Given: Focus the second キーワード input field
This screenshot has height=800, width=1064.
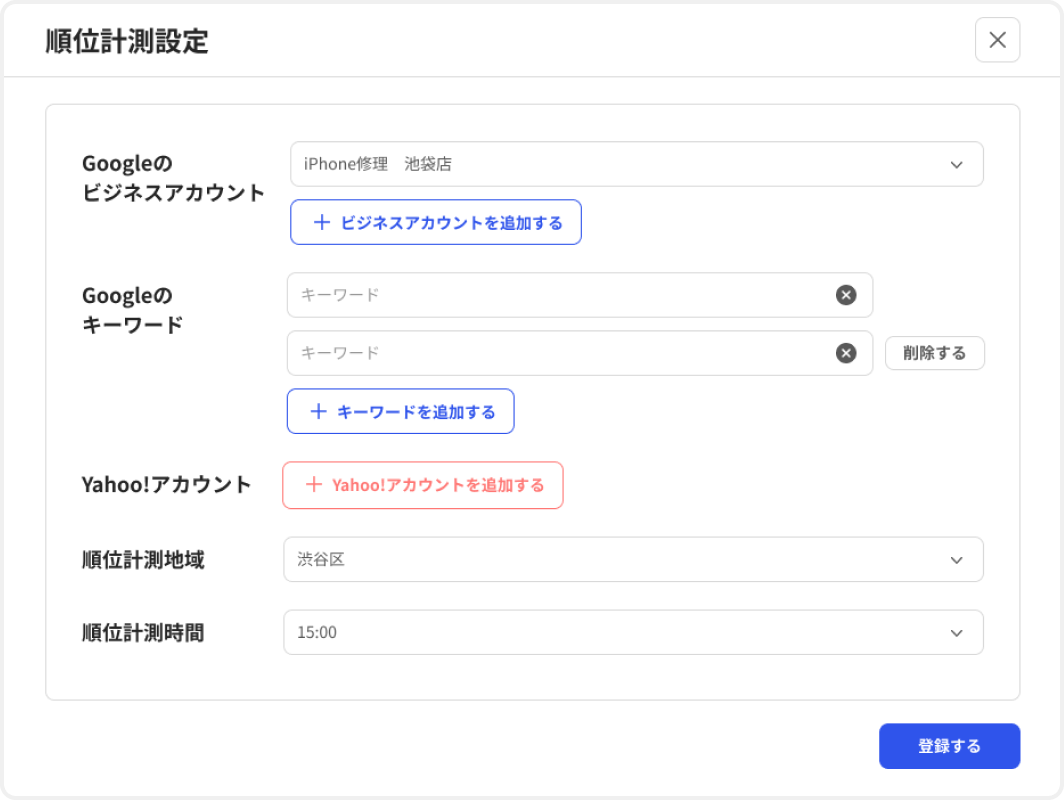Looking at the screenshot, I should tap(550, 353).
